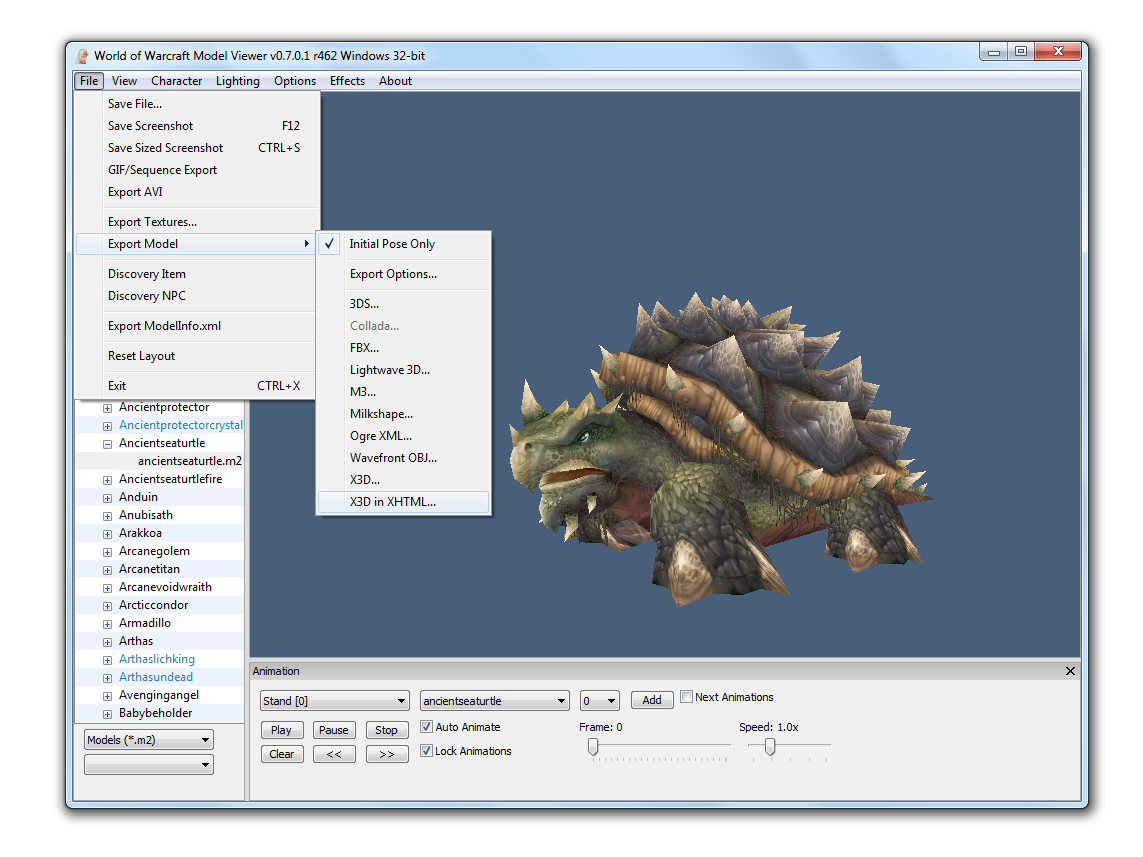Choose Save Screenshot menu entry
Screen dimensions: 1143x857
pos(197,126)
